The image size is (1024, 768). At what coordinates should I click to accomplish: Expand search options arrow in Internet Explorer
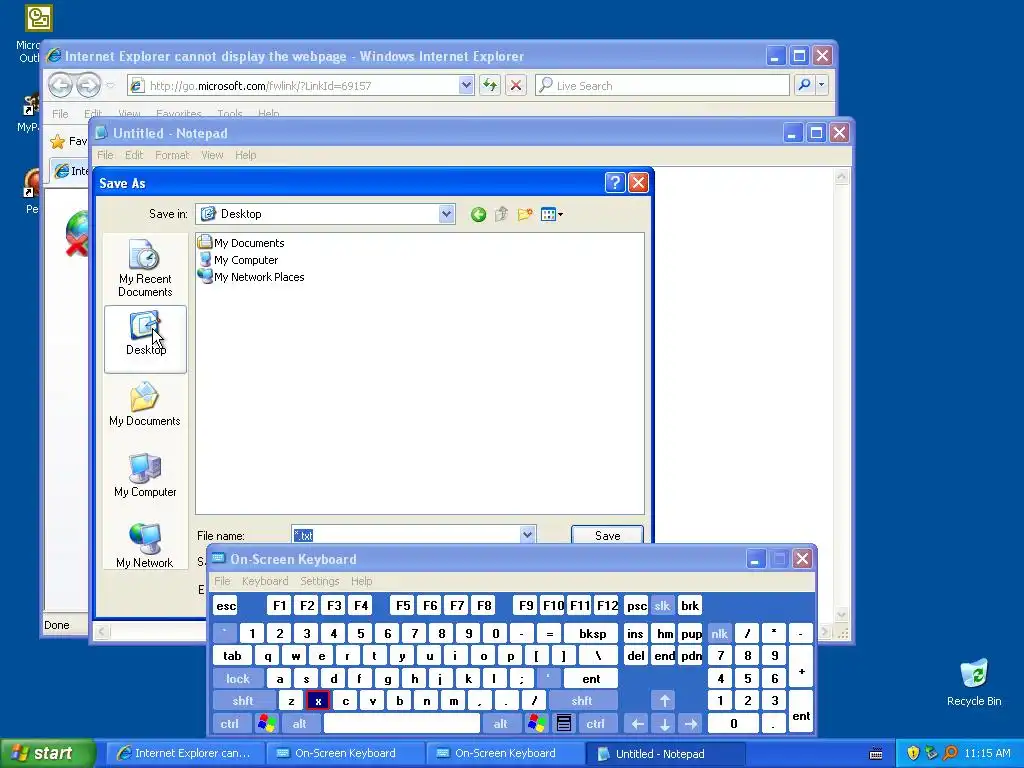822,85
